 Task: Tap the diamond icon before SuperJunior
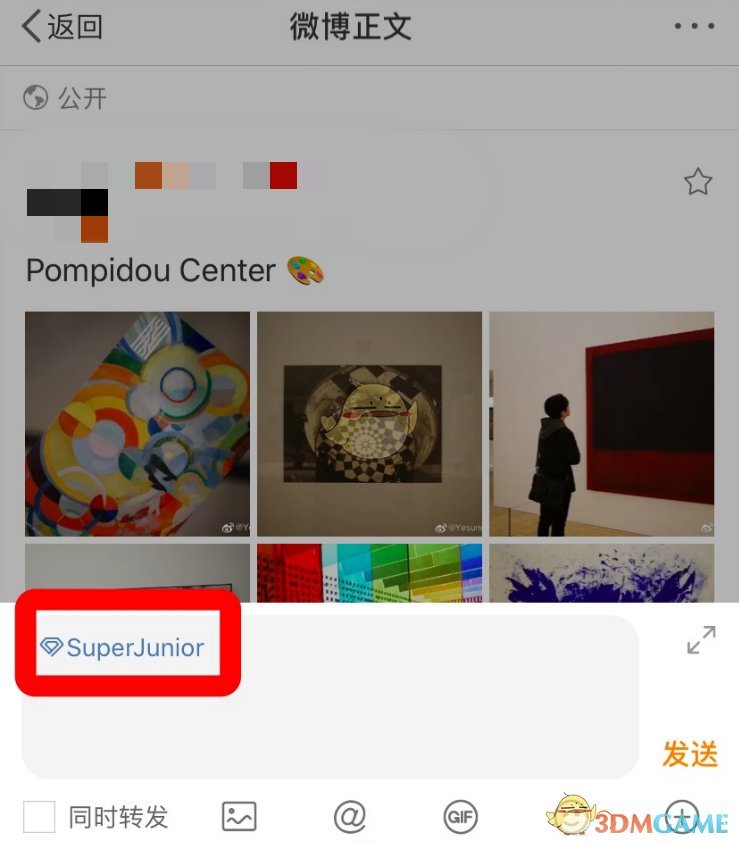52,647
